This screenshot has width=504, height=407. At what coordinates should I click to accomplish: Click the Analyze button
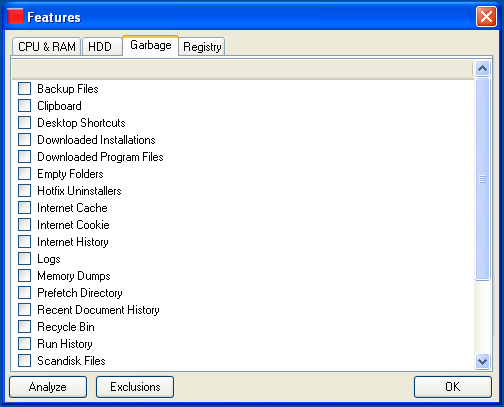[48, 387]
